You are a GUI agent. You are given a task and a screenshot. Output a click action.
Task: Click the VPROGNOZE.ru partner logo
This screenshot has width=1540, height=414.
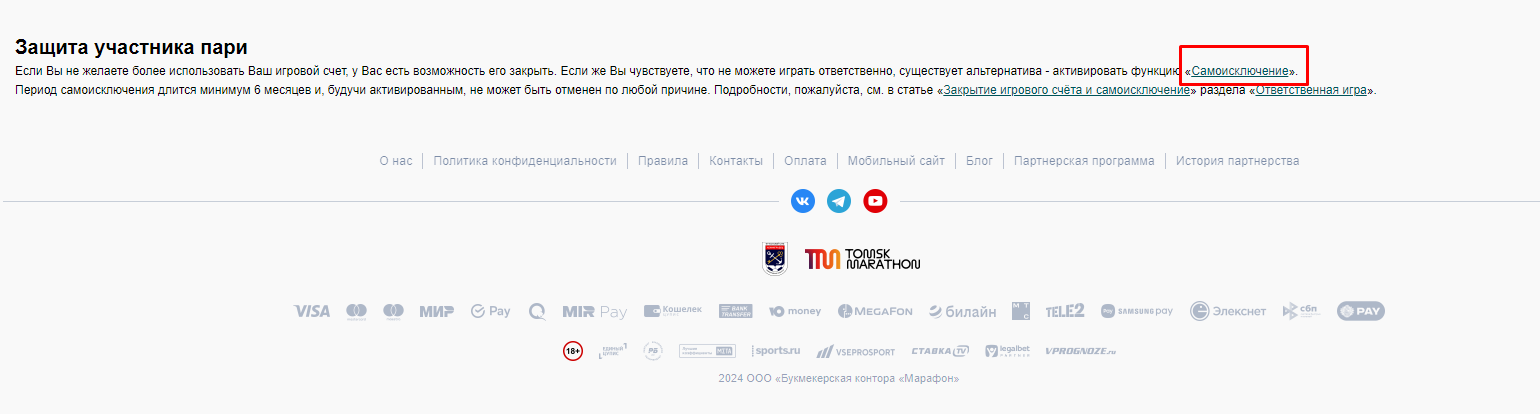click(x=1080, y=351)
